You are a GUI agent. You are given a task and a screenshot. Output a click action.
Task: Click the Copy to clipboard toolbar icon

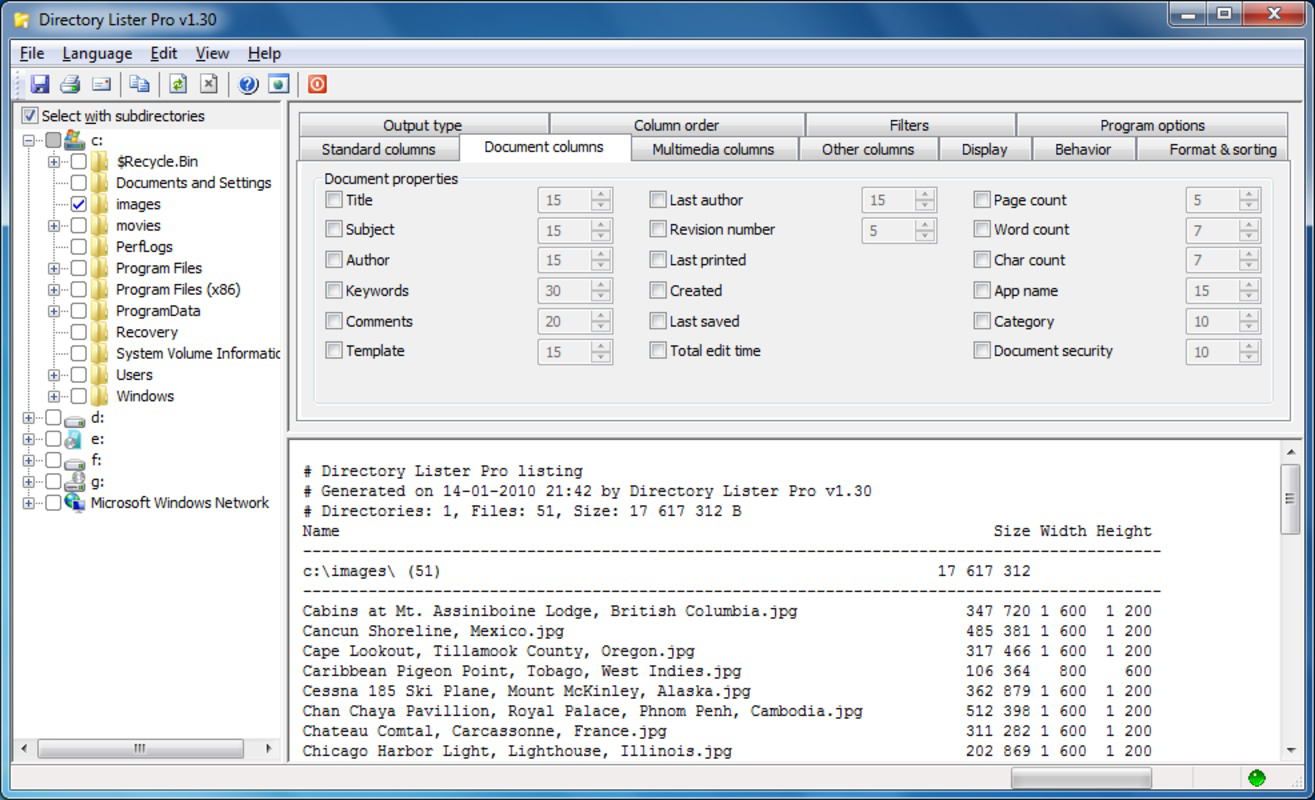coord(140,84)
